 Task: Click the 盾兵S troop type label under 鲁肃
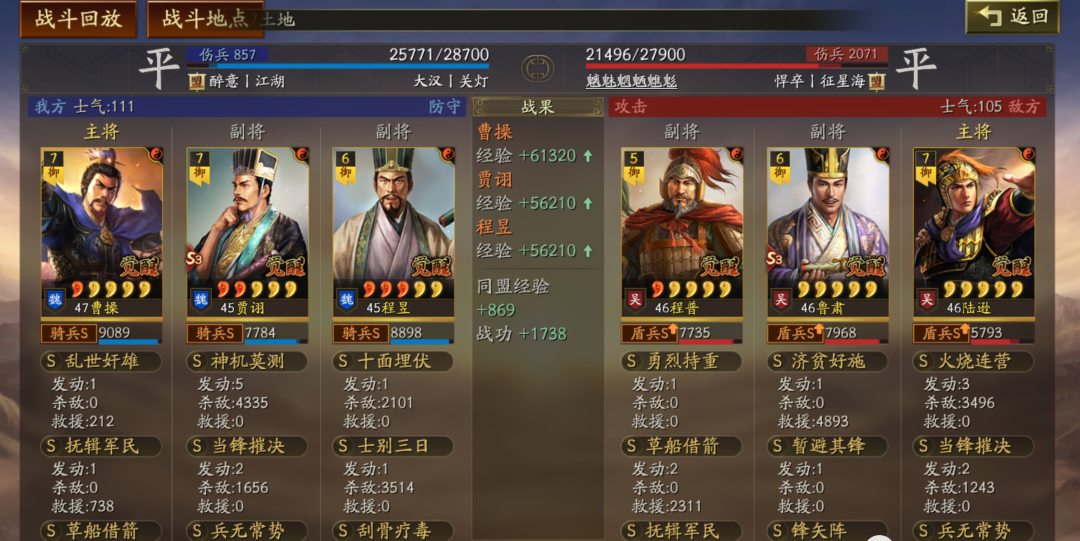795,333
